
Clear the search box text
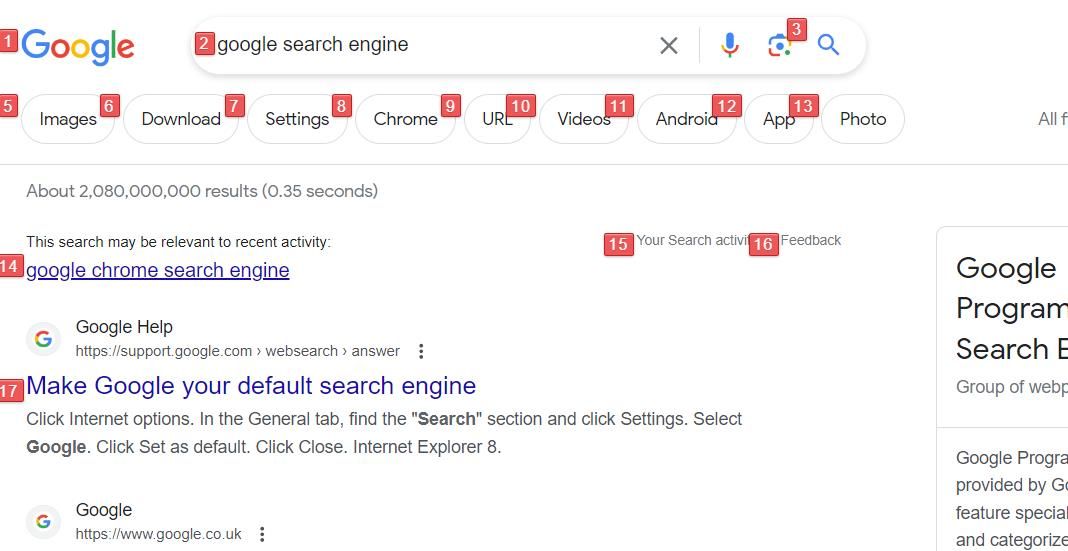click(x=669, y=45)
